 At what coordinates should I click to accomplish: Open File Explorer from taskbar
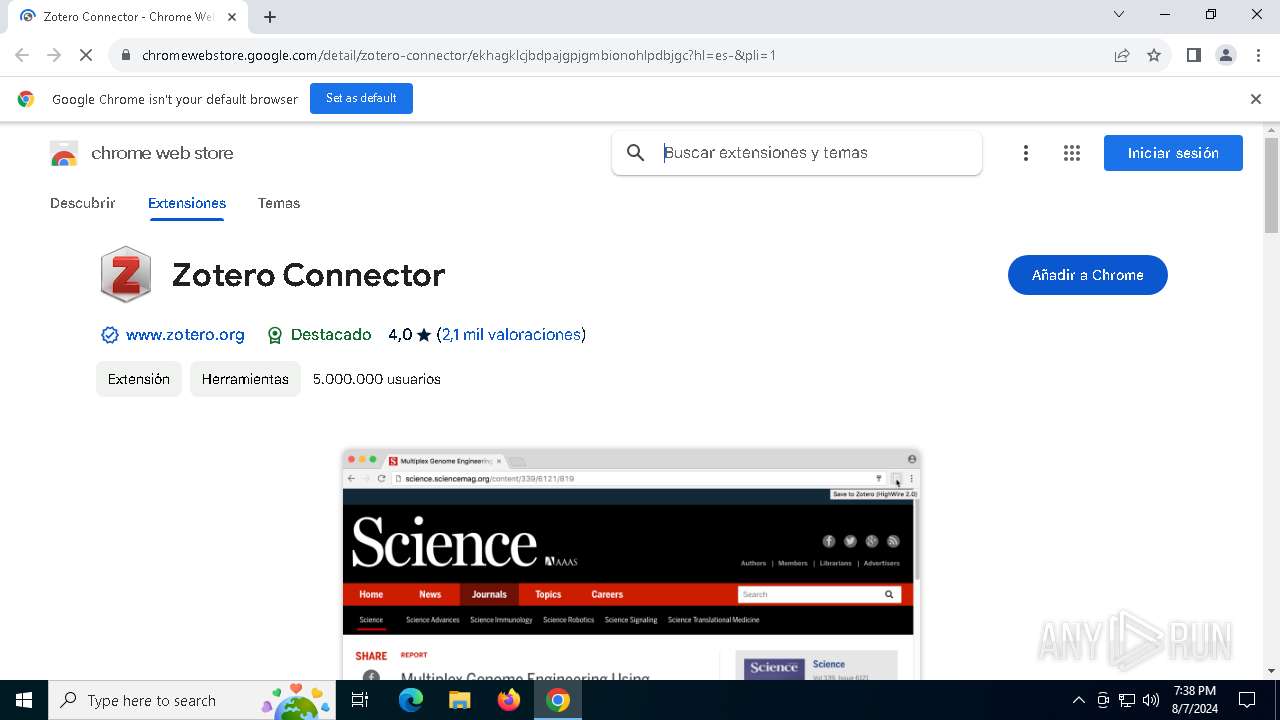[x=459, y=700]
